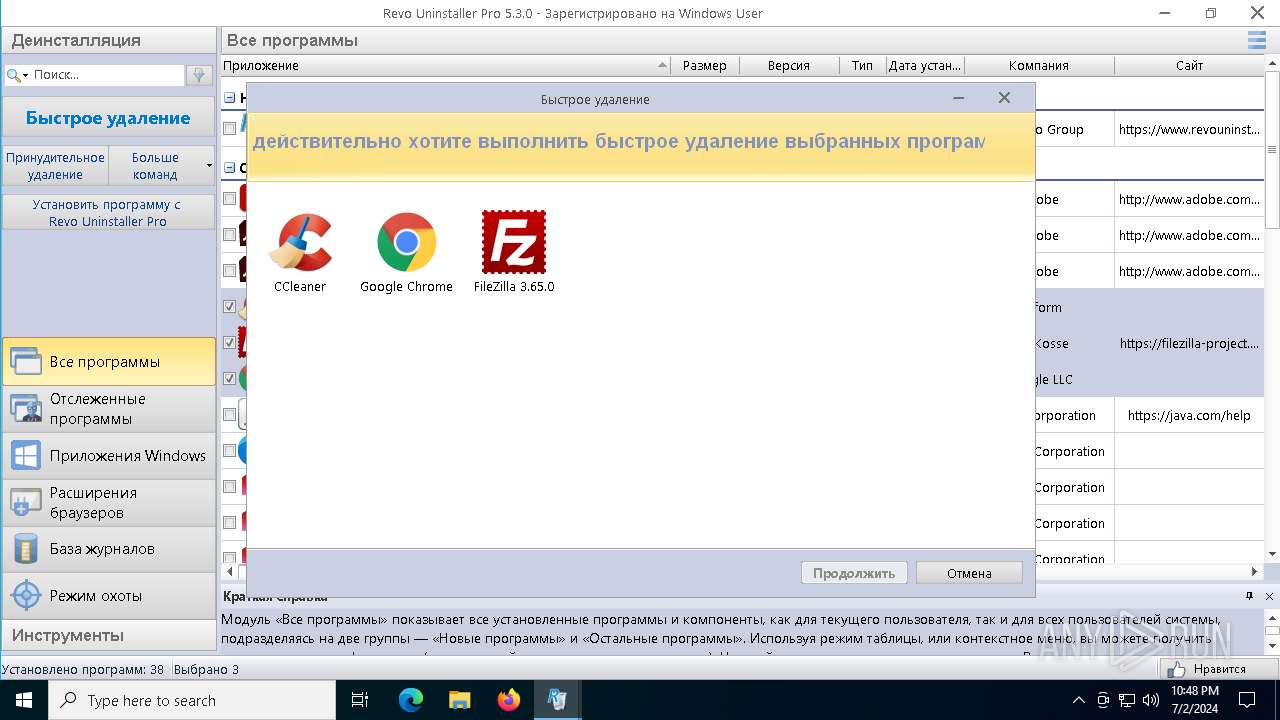Go to Расширения браузеров section
The height and width of the screenshot is (720, 1280).
(109, 502)
